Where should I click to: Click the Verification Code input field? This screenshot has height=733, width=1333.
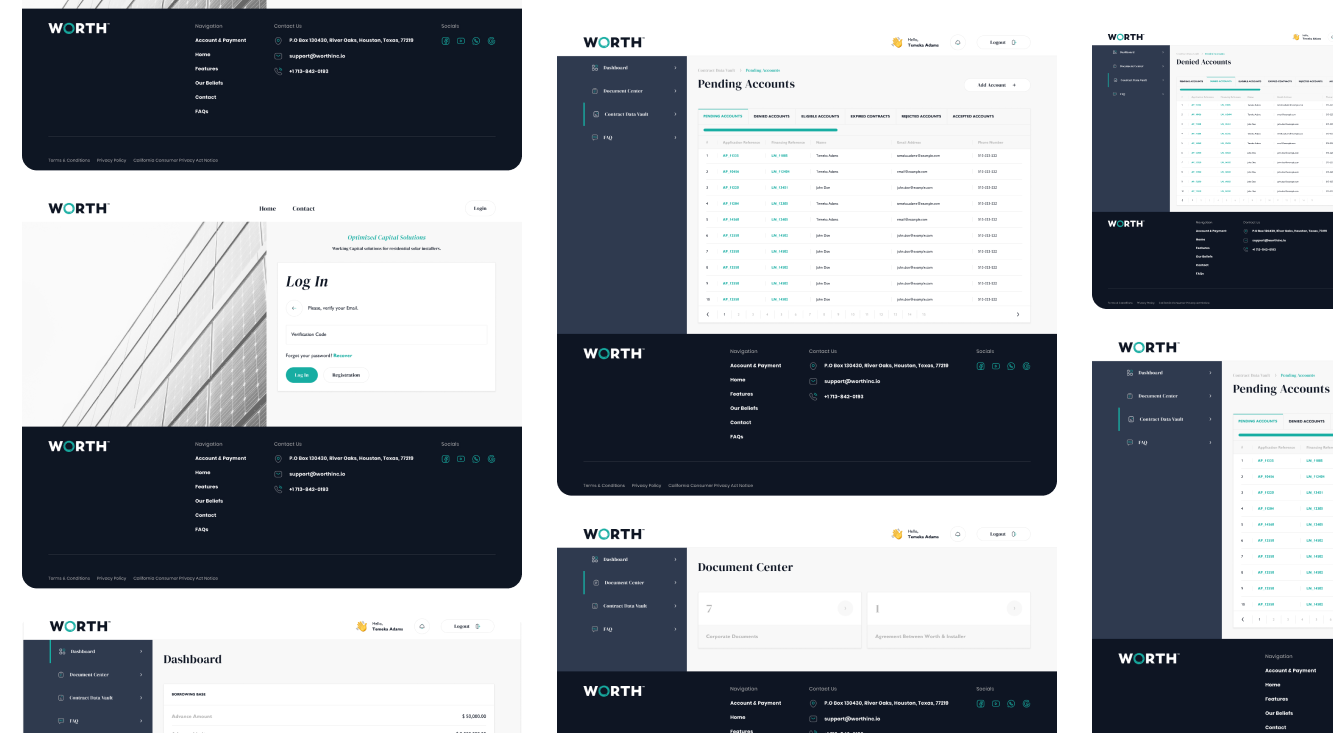click(x=386, y=334)
